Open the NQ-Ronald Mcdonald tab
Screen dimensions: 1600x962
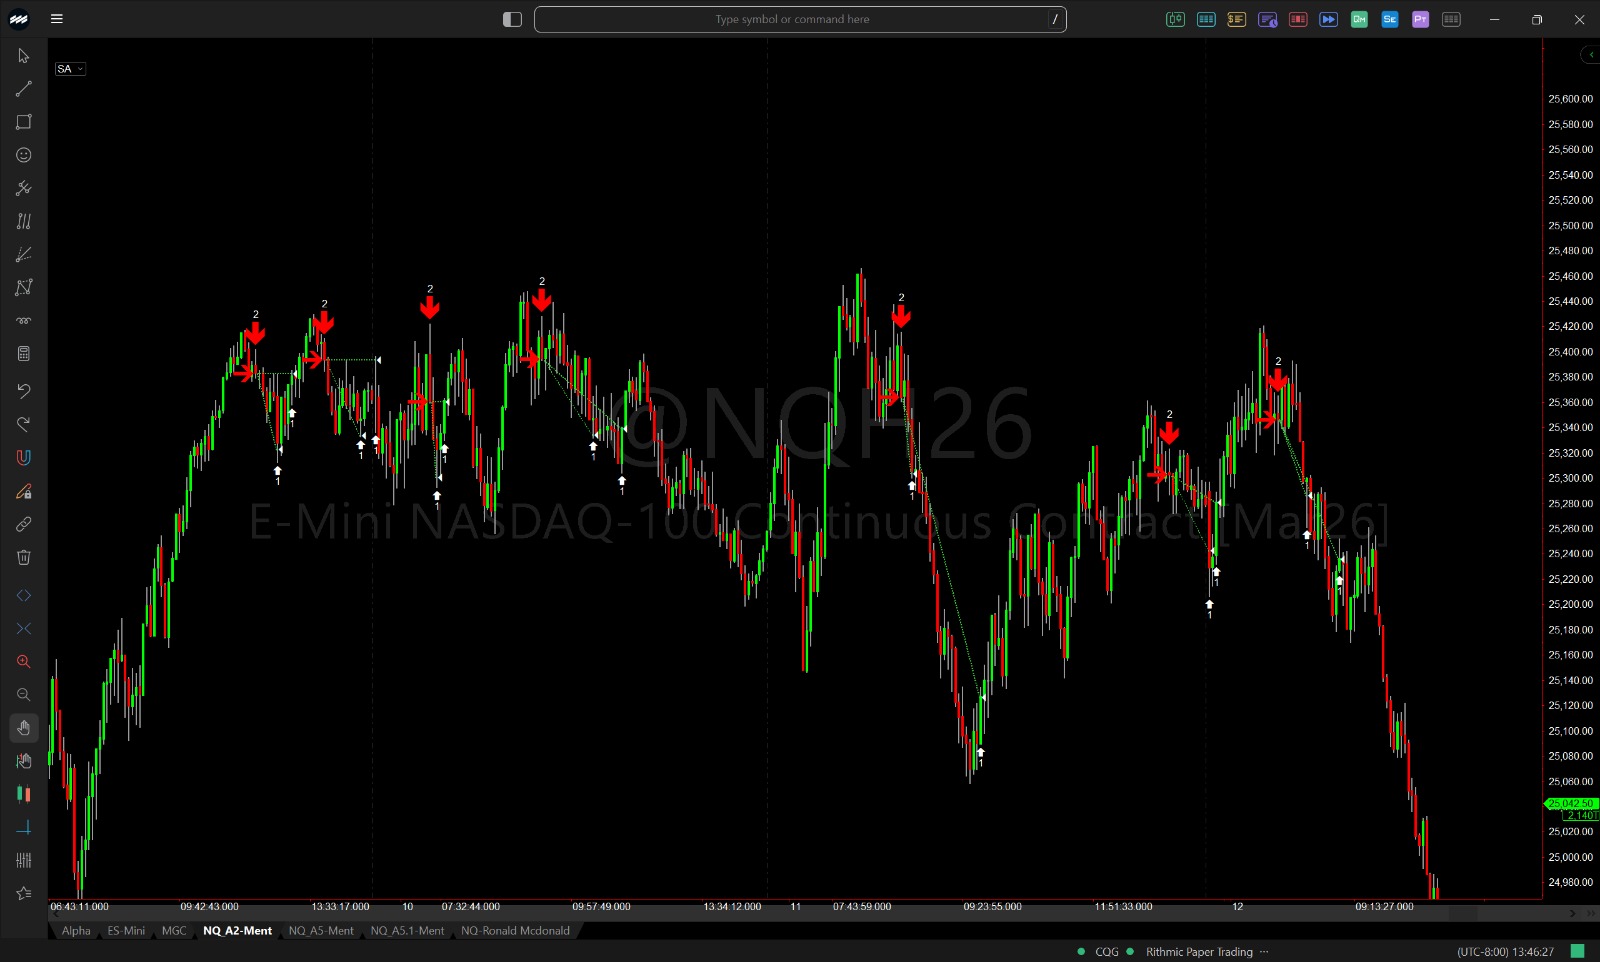[x=515, y=931]
